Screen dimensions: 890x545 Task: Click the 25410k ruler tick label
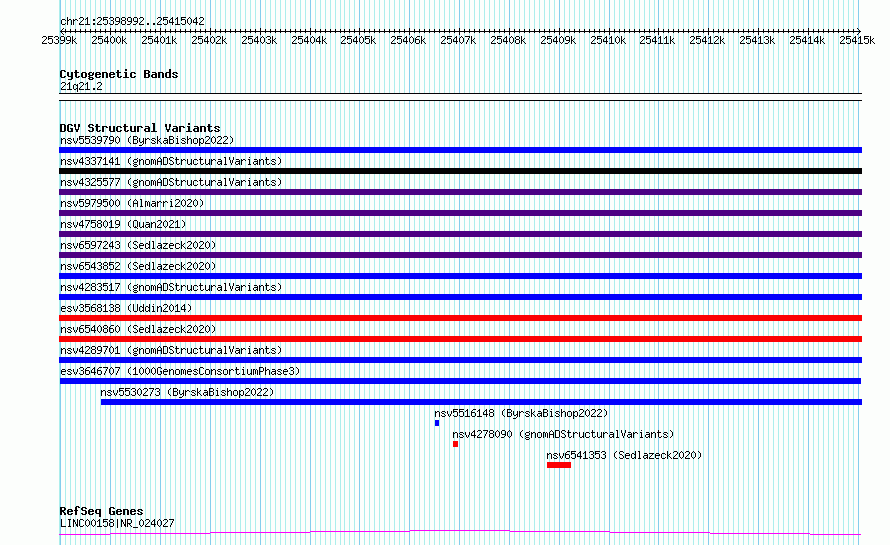[x=608, y=40]
